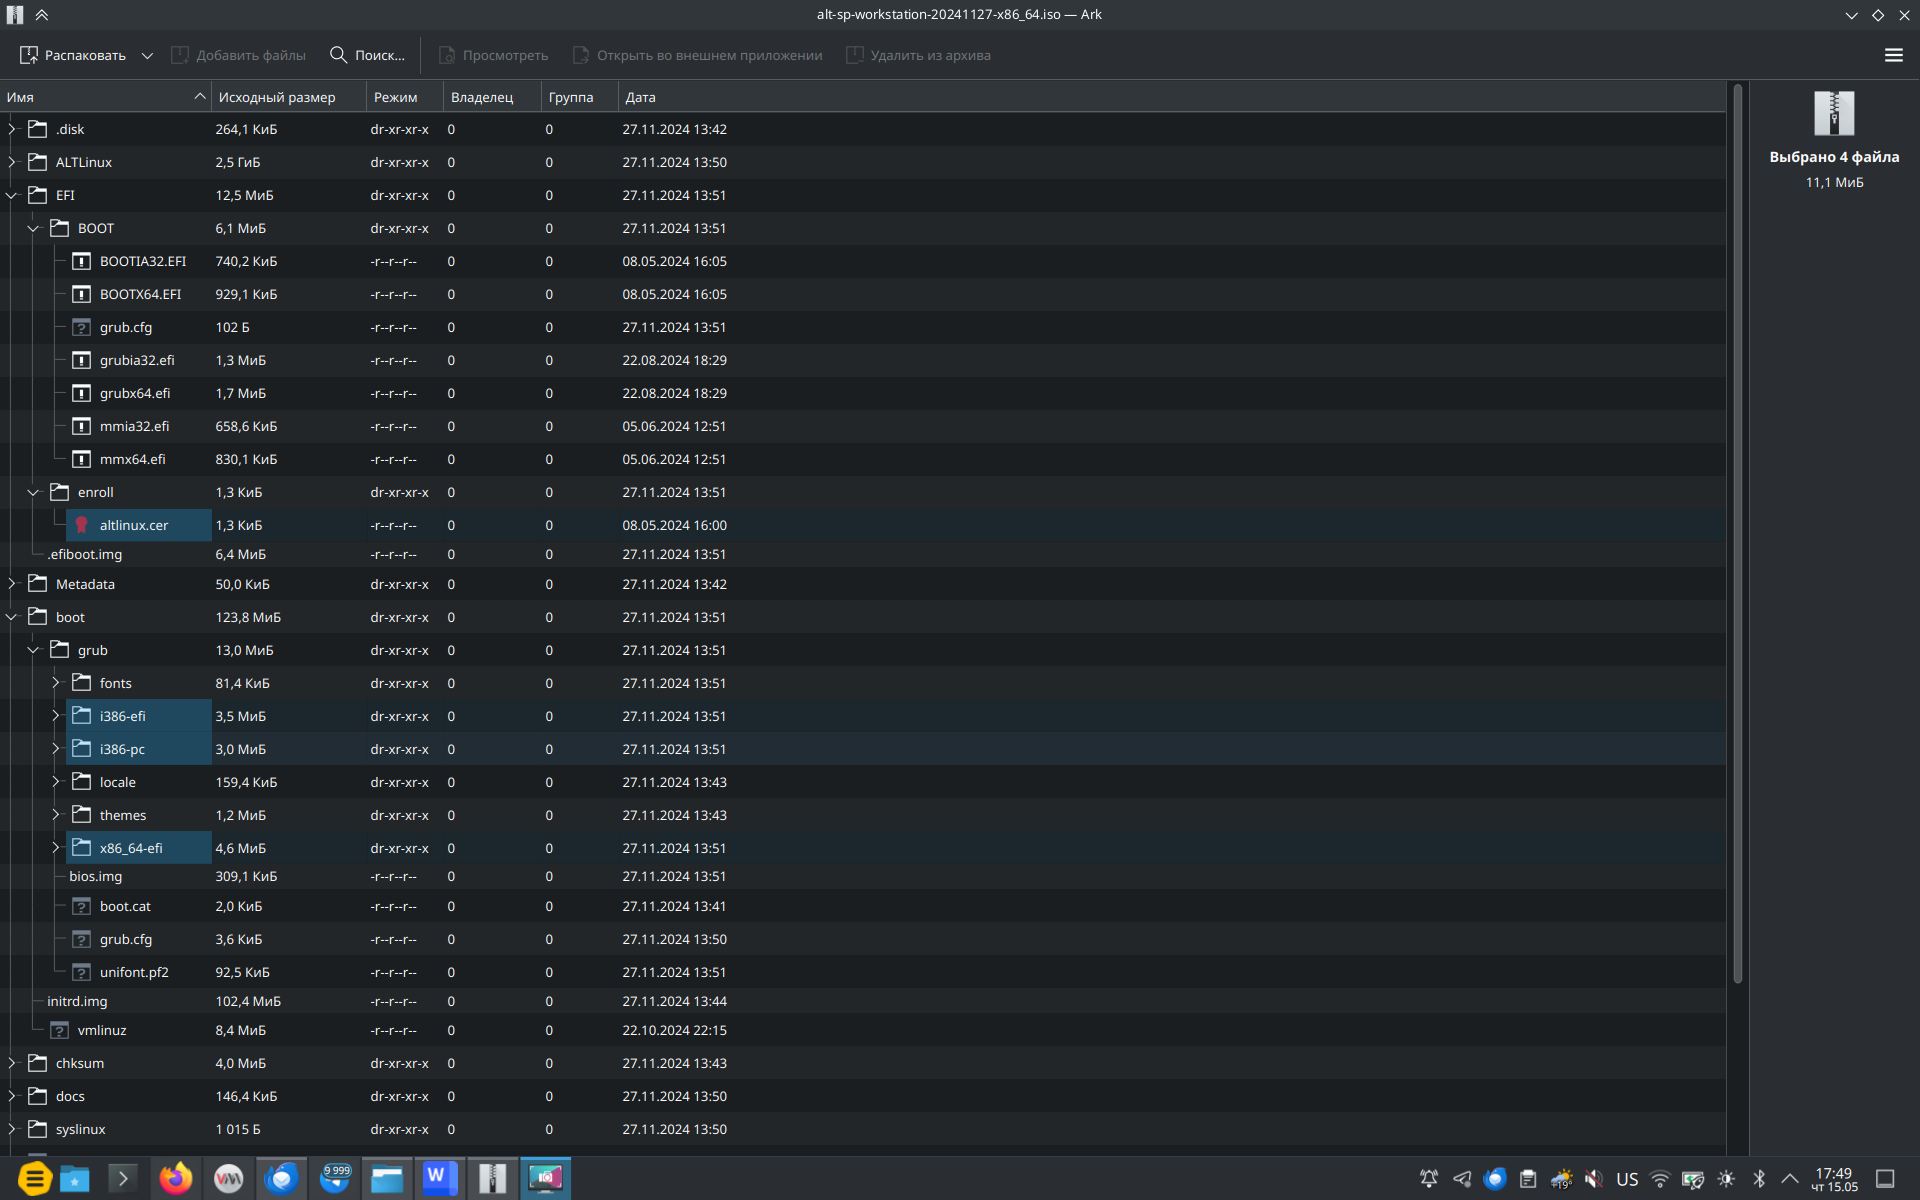Open the Поиск... search button

pos(367,55)
